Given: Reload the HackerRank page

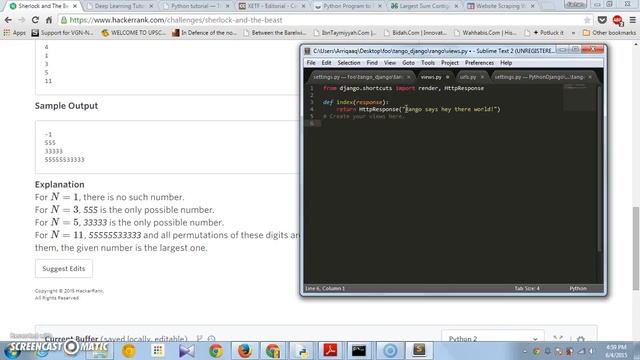Looking at the screenshot, I should (x=35, y=20).
